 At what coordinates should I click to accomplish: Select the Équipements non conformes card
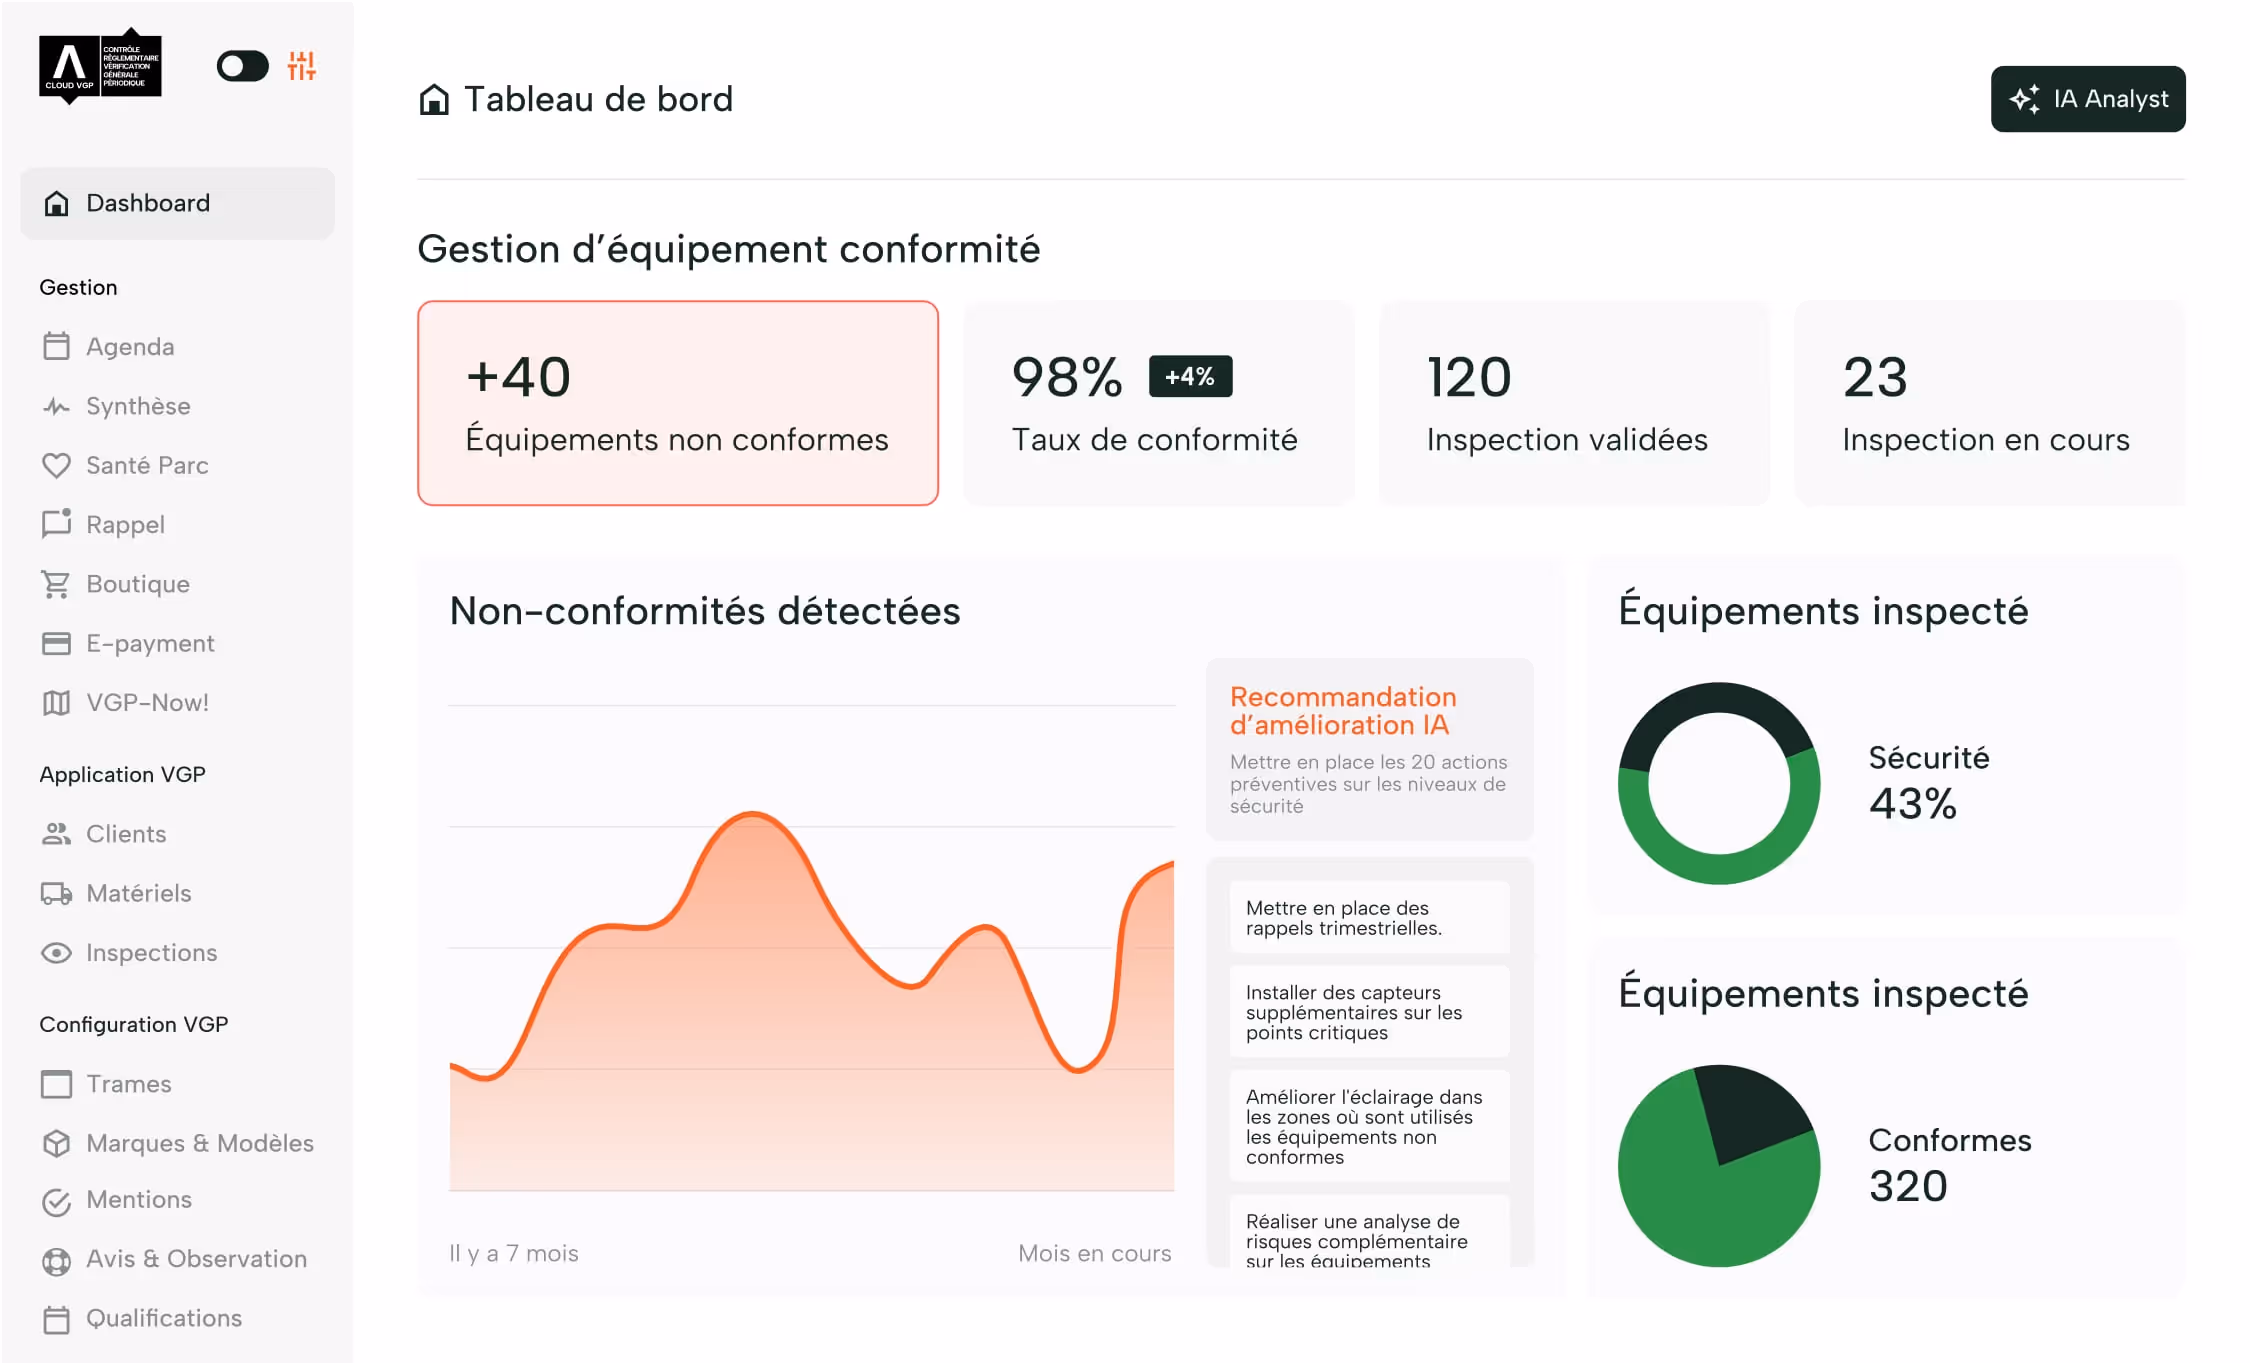pos(677,403)
